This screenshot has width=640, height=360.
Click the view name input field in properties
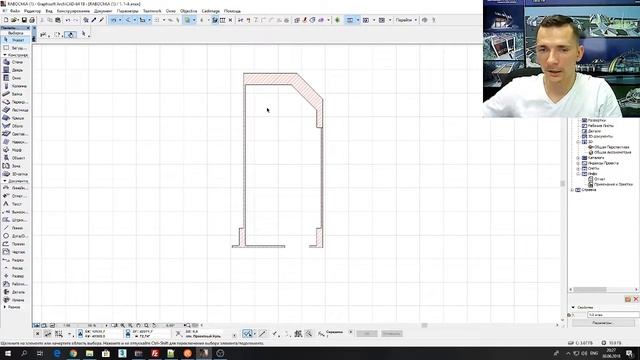click(x=613, y=315)
